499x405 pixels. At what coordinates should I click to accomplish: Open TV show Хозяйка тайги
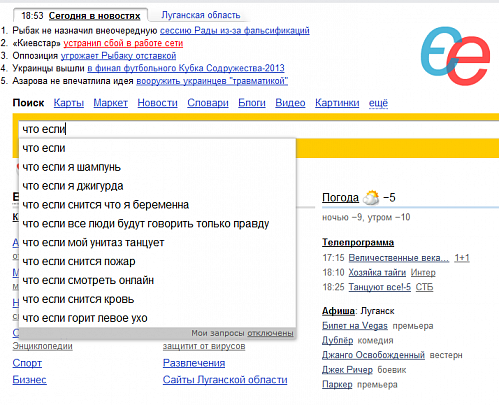click(377, 273)
